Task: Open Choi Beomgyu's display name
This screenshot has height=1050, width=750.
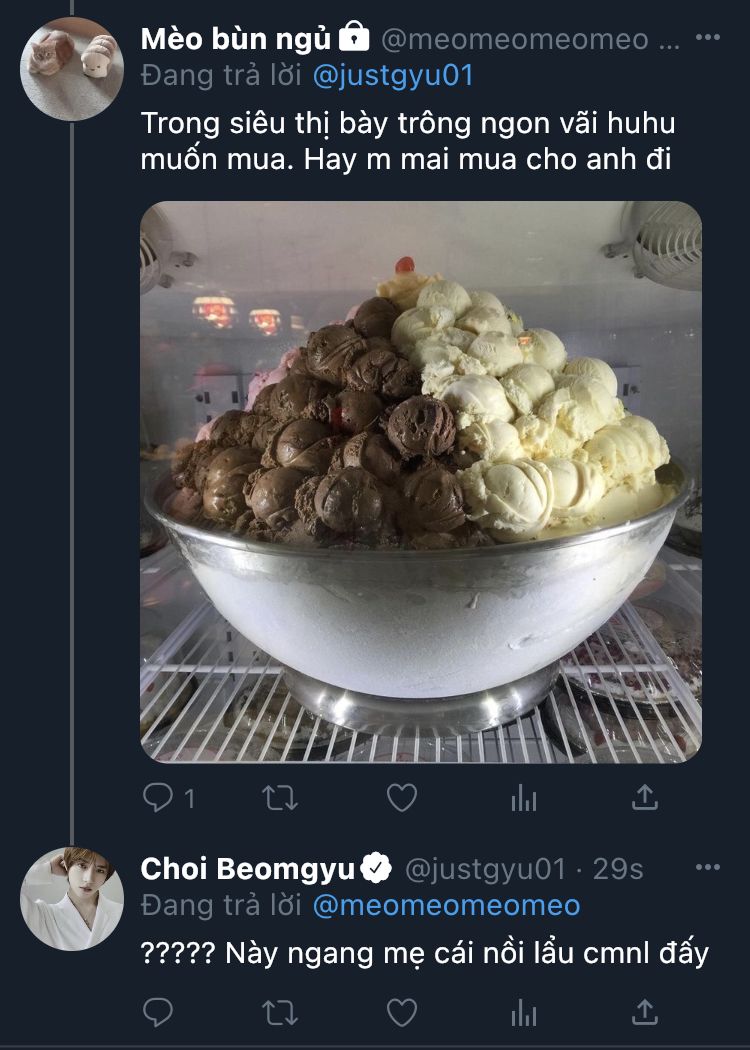Action: (248, 869)
